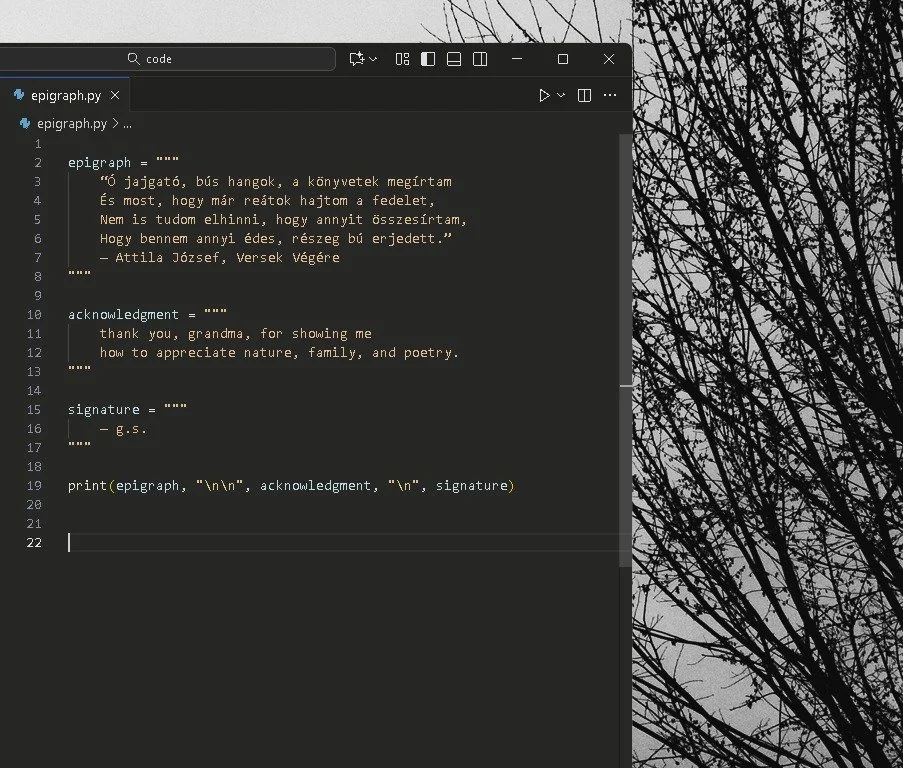Click the Python icon in the breadcrumb
The height and width of the screenshot is (768, 903).
click(x=25, y=123)
